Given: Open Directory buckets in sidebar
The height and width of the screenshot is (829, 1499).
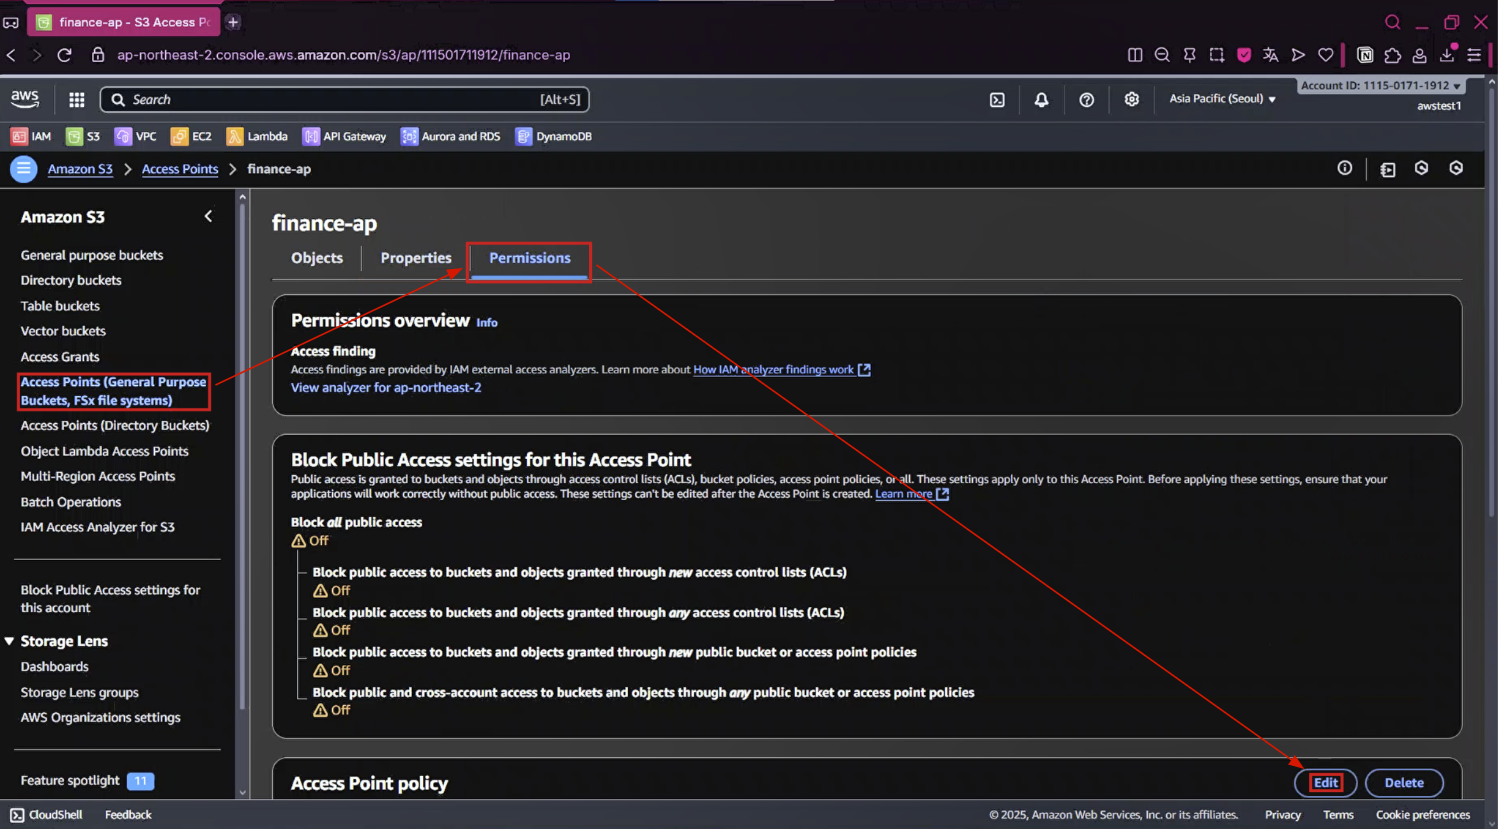Looking at the screenshot, I should pos(71,281).
